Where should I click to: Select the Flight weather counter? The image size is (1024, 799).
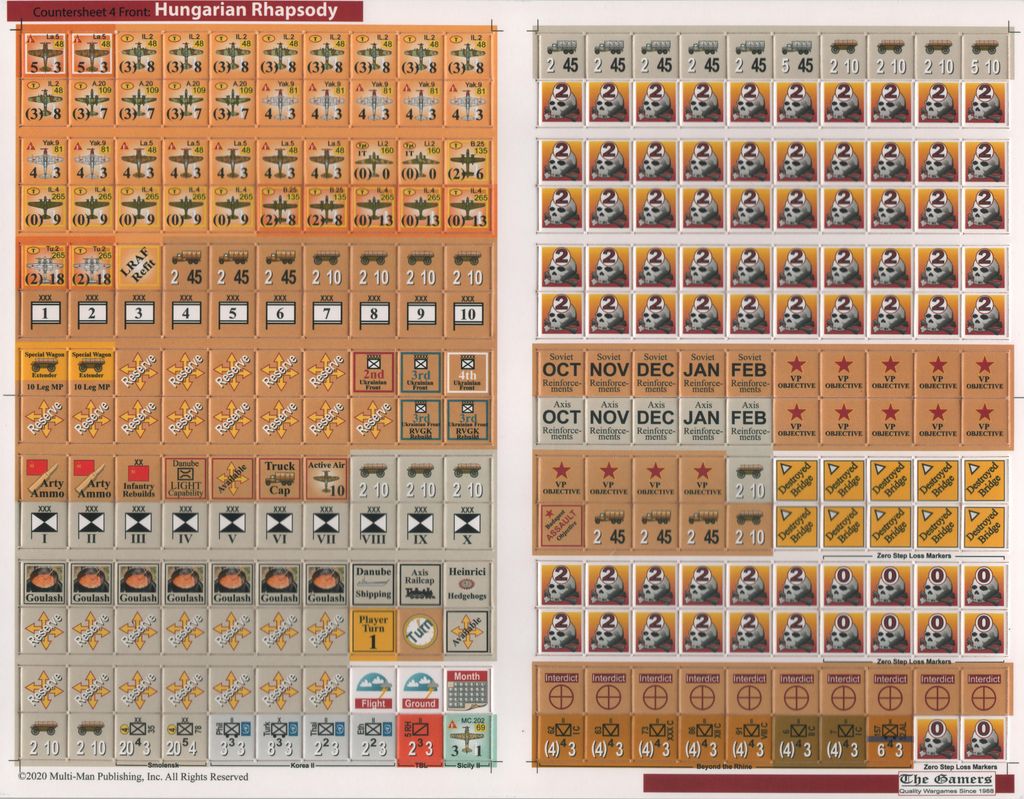click(x=374, y=689)
